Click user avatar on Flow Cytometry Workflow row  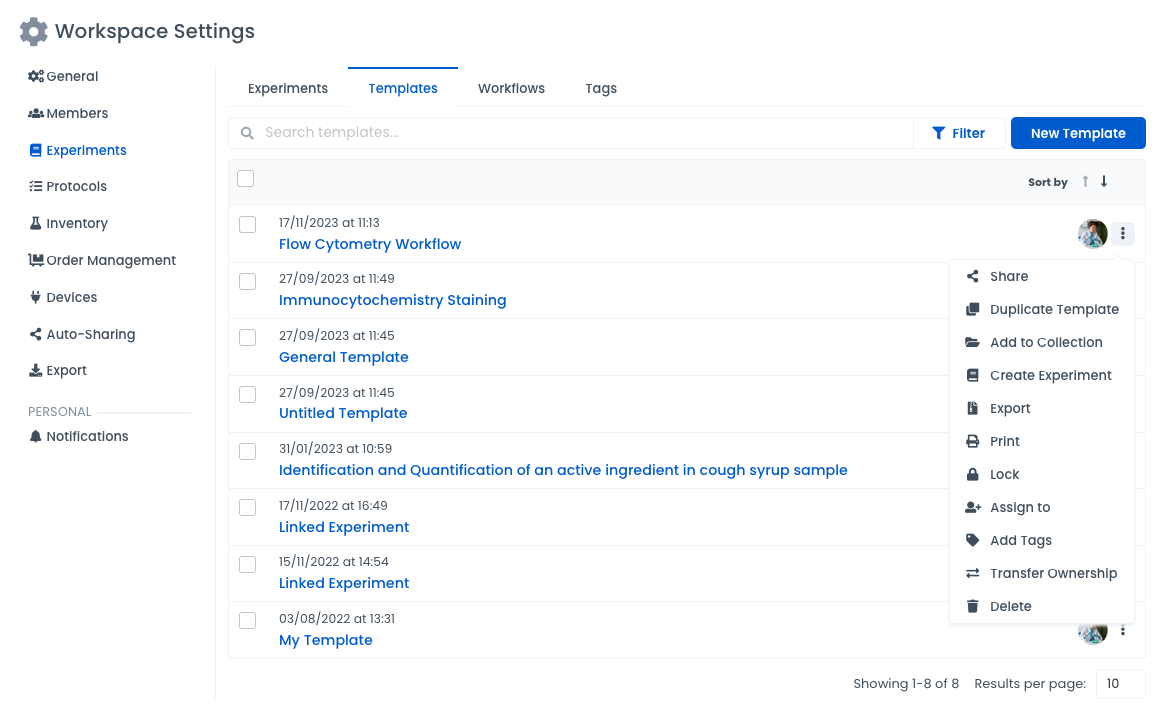click(x=1092, y=234)
